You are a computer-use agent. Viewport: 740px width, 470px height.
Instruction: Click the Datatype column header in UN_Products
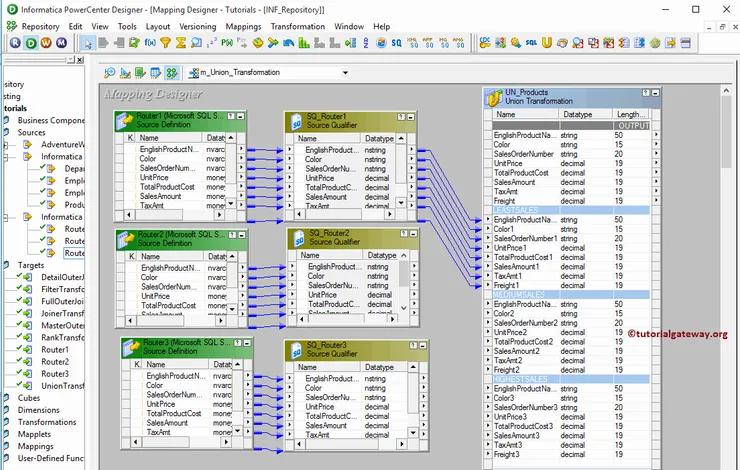(585, 114)
